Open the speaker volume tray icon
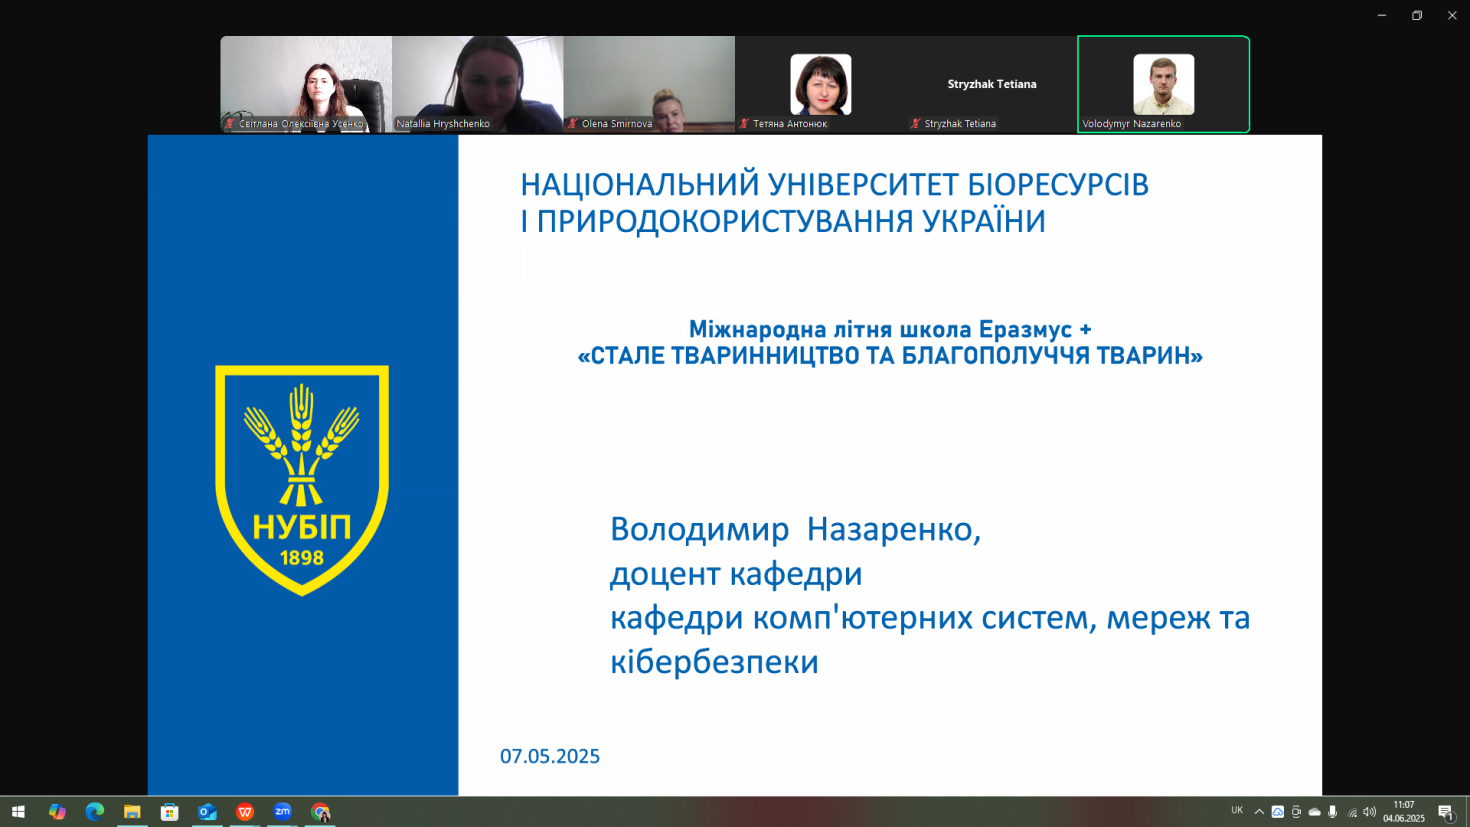Screen dimensions: 1470x827 click(x=1370, y=812)
